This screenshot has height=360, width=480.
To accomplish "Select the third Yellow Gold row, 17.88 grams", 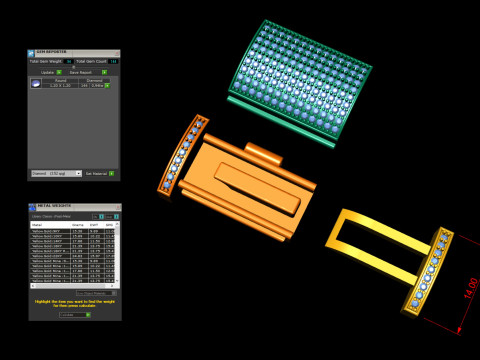I will tap(73, 241).
